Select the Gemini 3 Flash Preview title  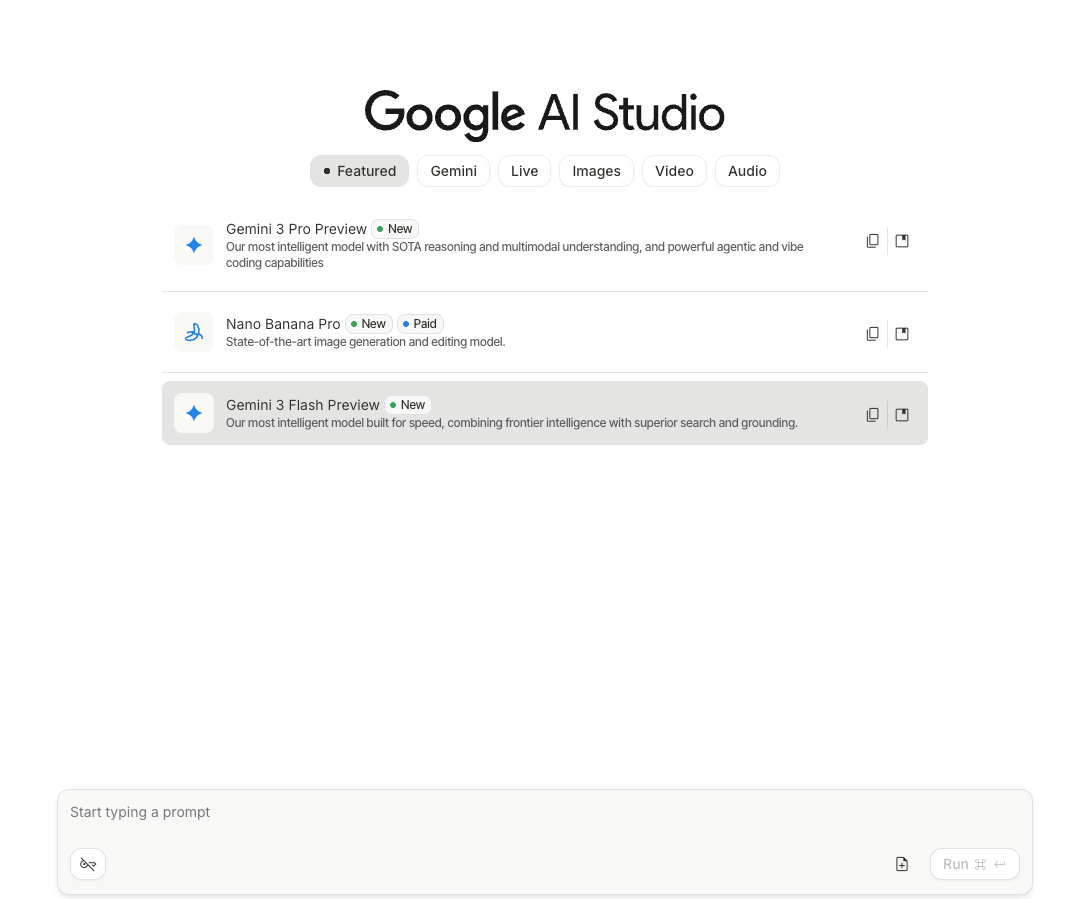(302, 405)
